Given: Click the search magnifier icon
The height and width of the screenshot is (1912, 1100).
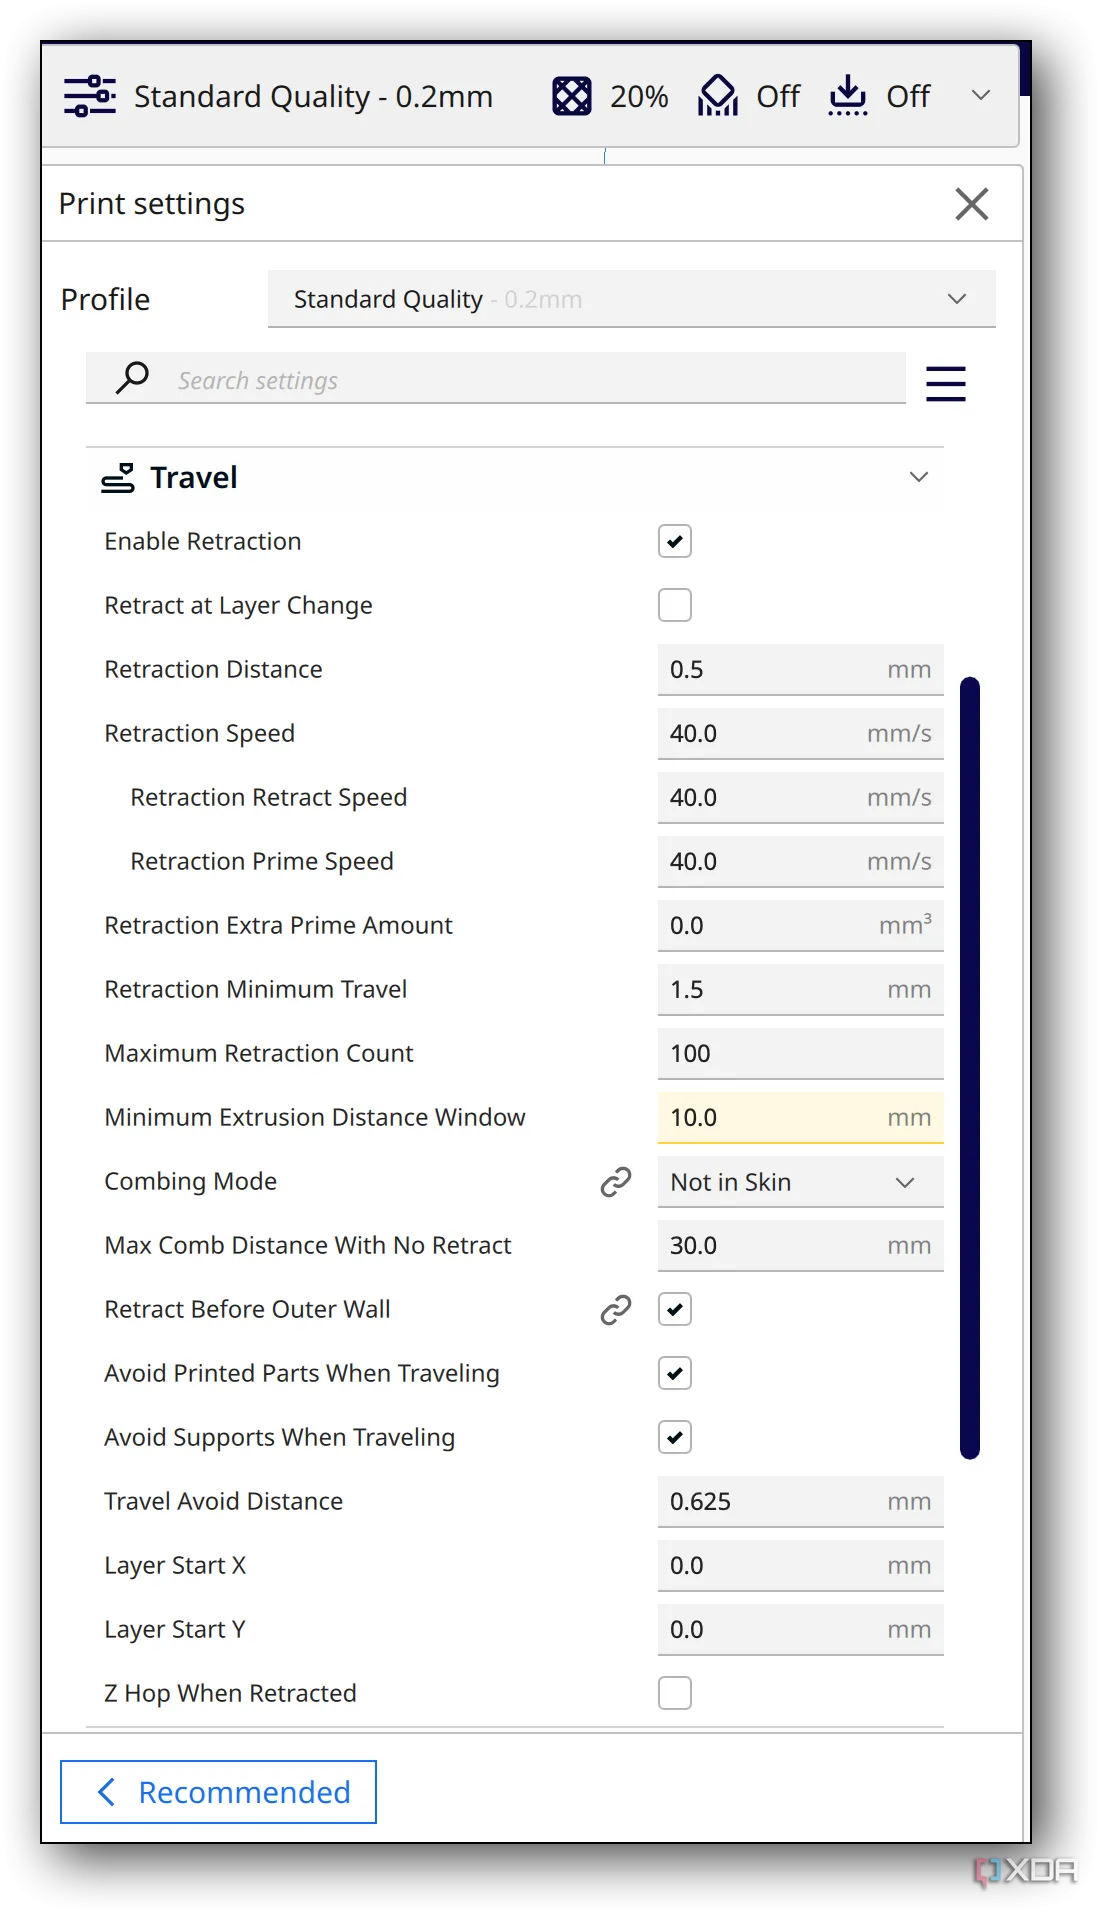Looking at the screenshot, I should click(132, 378).
